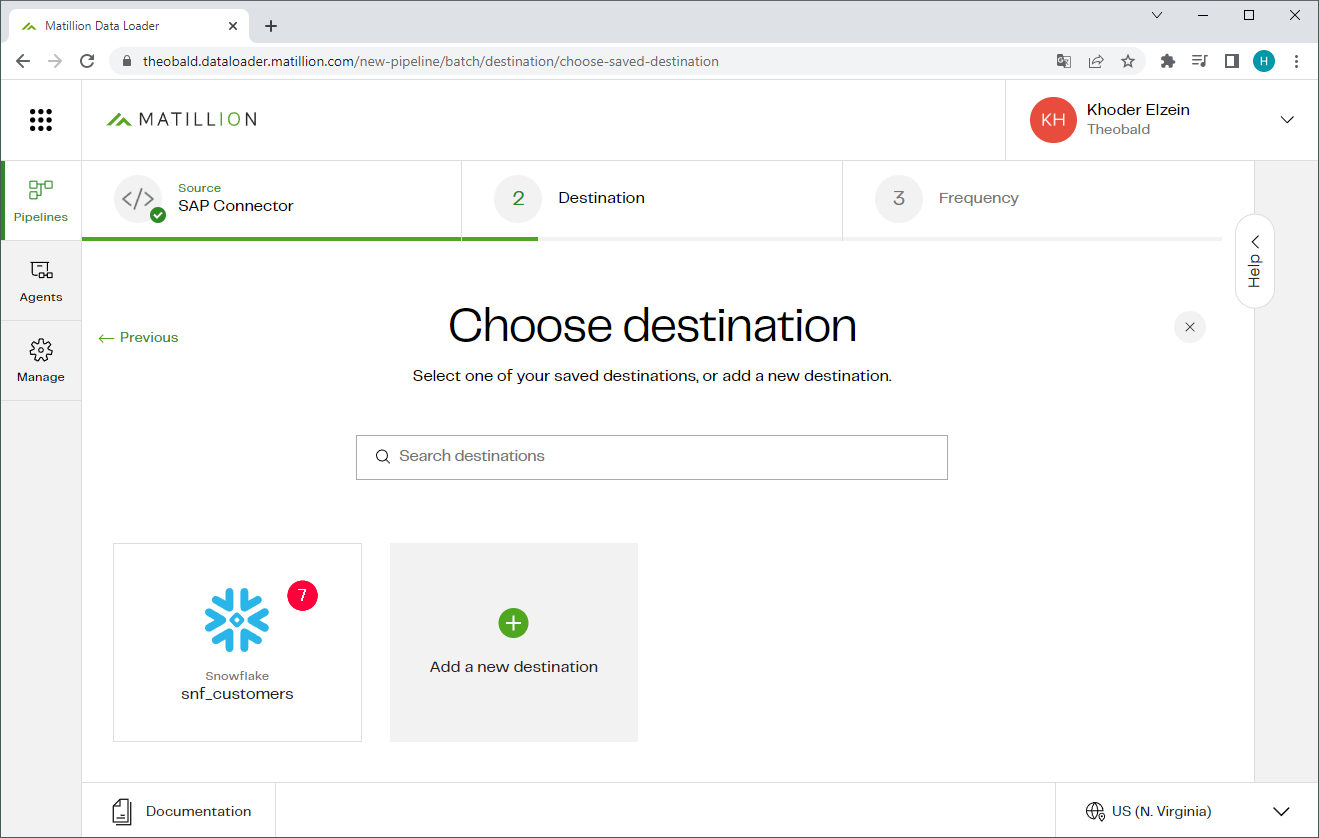This screenshot has height=838, width=1319.
Task: Click the KH user avatar
Action: (x=1053, y=120)
